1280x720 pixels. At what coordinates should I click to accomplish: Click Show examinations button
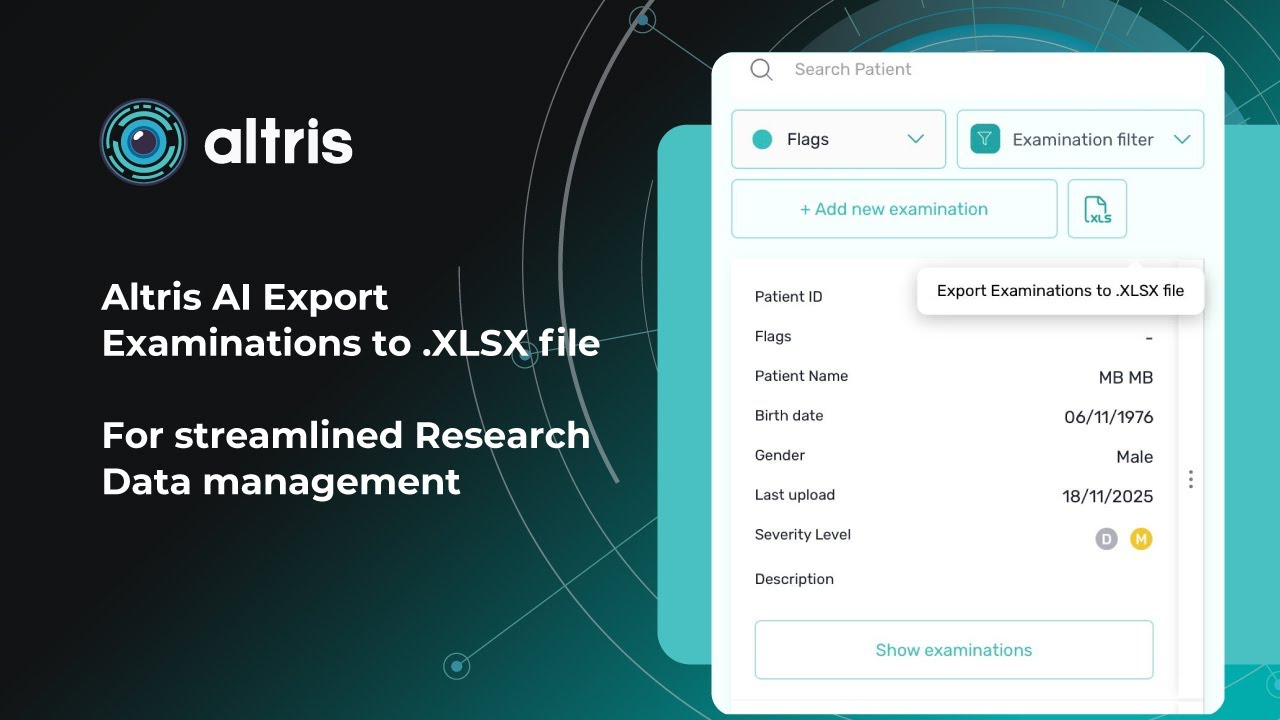(x=954, y=650)
